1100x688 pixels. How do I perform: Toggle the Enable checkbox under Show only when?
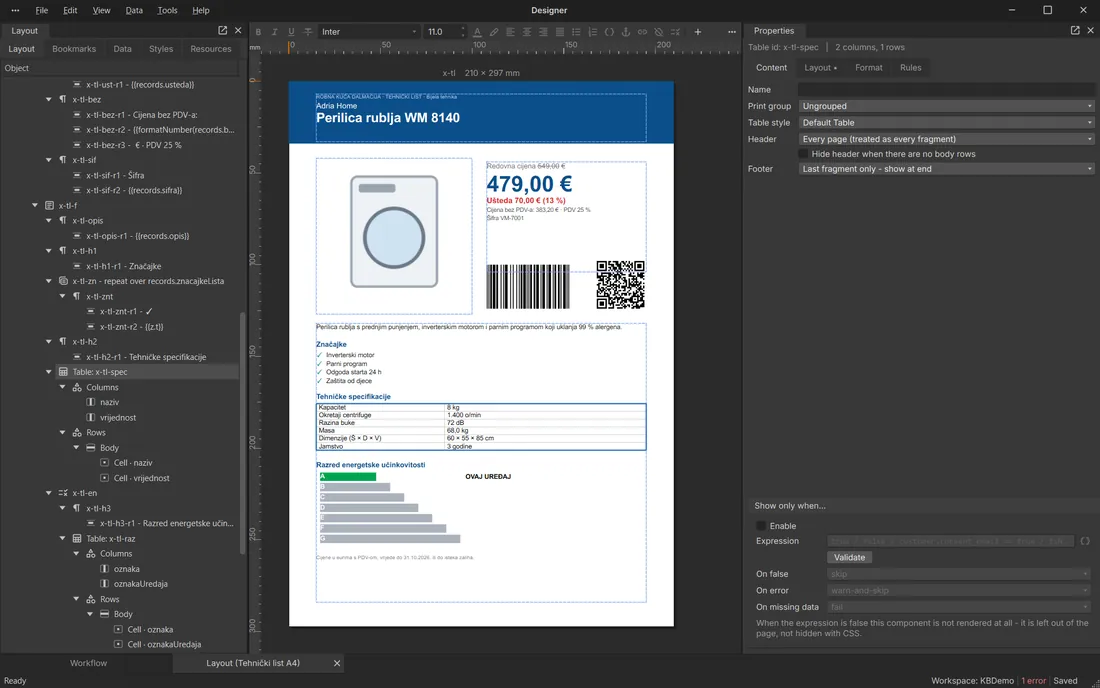click(x=760, y=525)
